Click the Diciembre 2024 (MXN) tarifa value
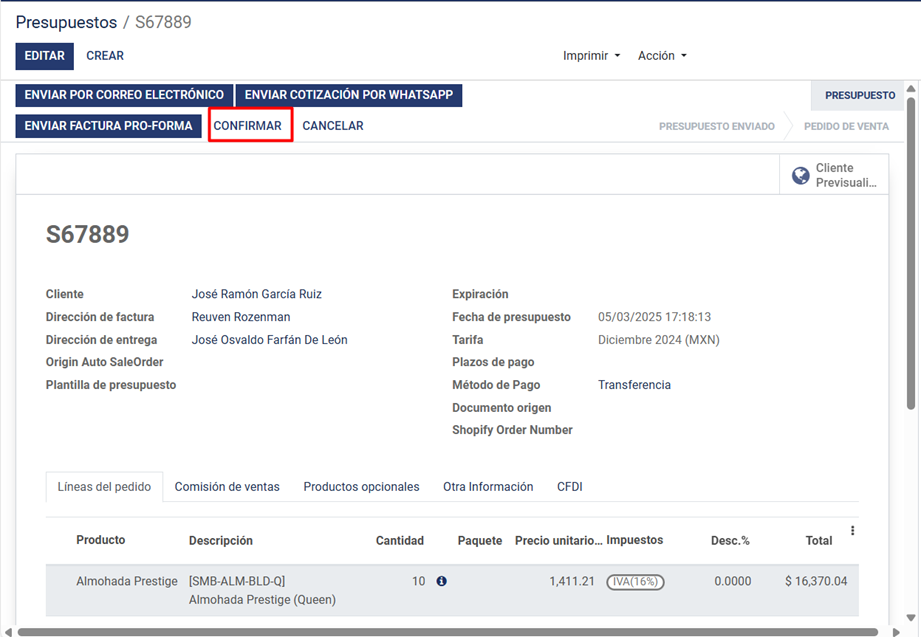The width and height of the screenshot is (921, 637). pos(658,340)
